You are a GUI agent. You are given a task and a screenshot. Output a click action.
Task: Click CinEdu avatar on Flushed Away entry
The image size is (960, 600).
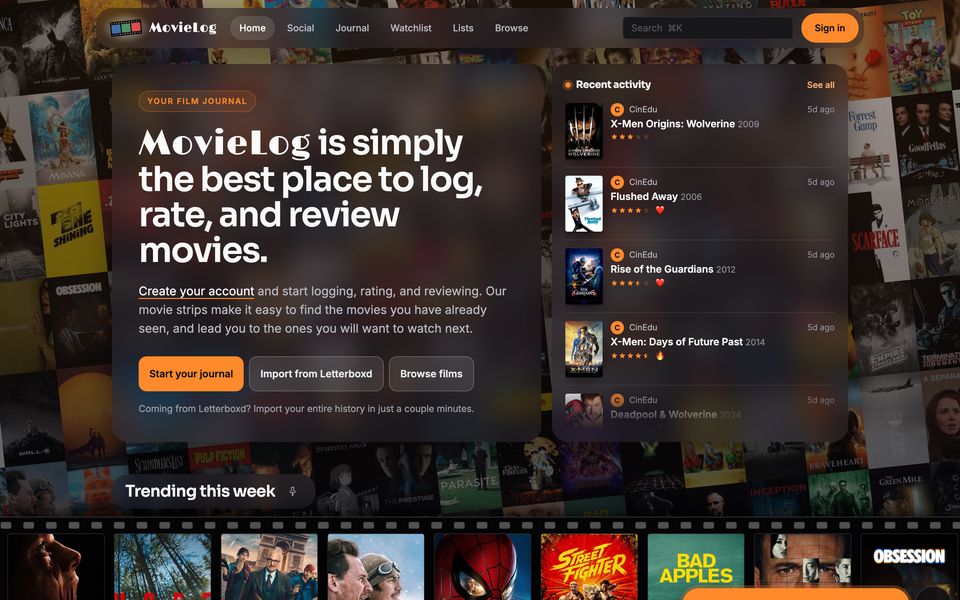tap(617, 182)
